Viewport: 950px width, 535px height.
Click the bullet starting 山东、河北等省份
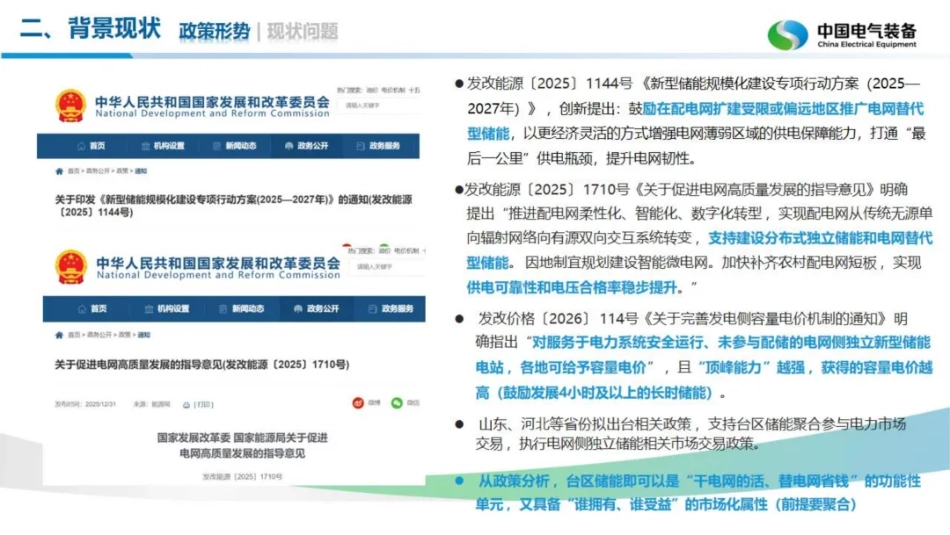click(x=680, y=434)
